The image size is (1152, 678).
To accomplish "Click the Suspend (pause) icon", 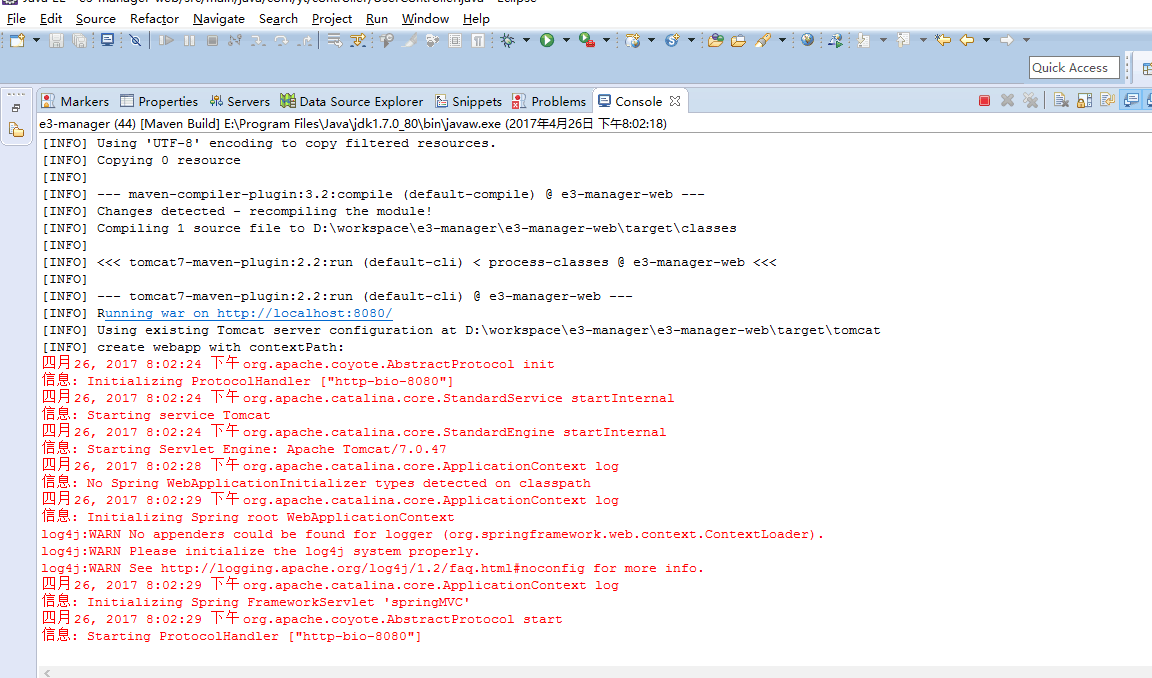I will 190,40.
